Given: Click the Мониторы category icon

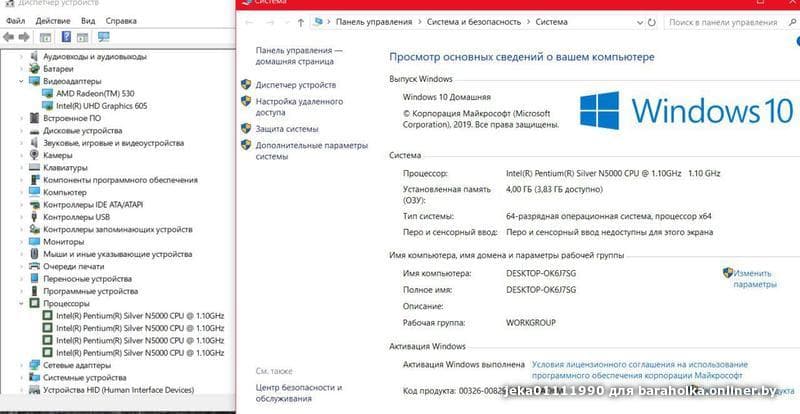Looking at the screenshot, I should [x=35, y=241].
